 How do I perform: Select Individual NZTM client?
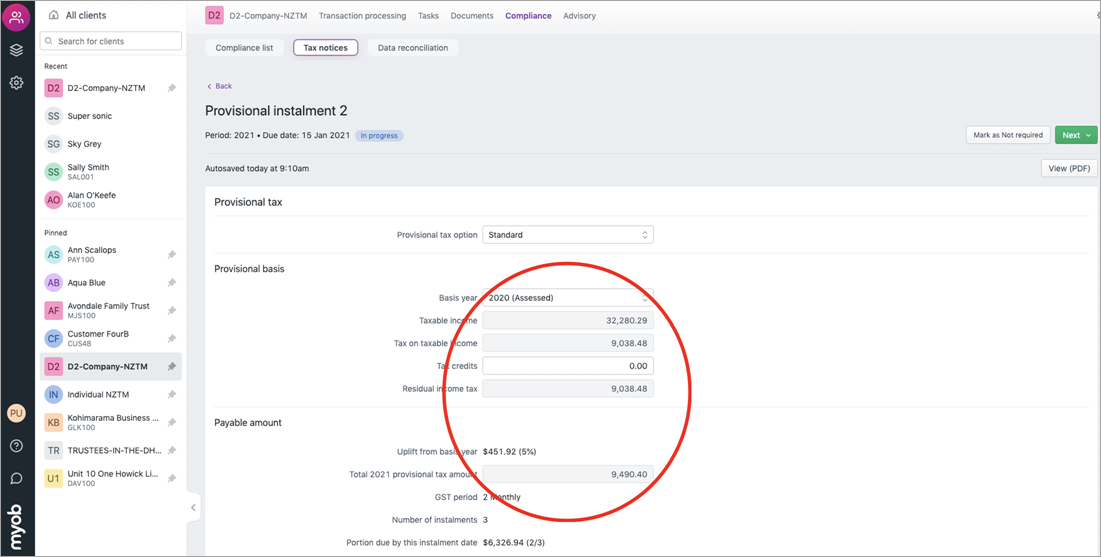pos(110,394)
